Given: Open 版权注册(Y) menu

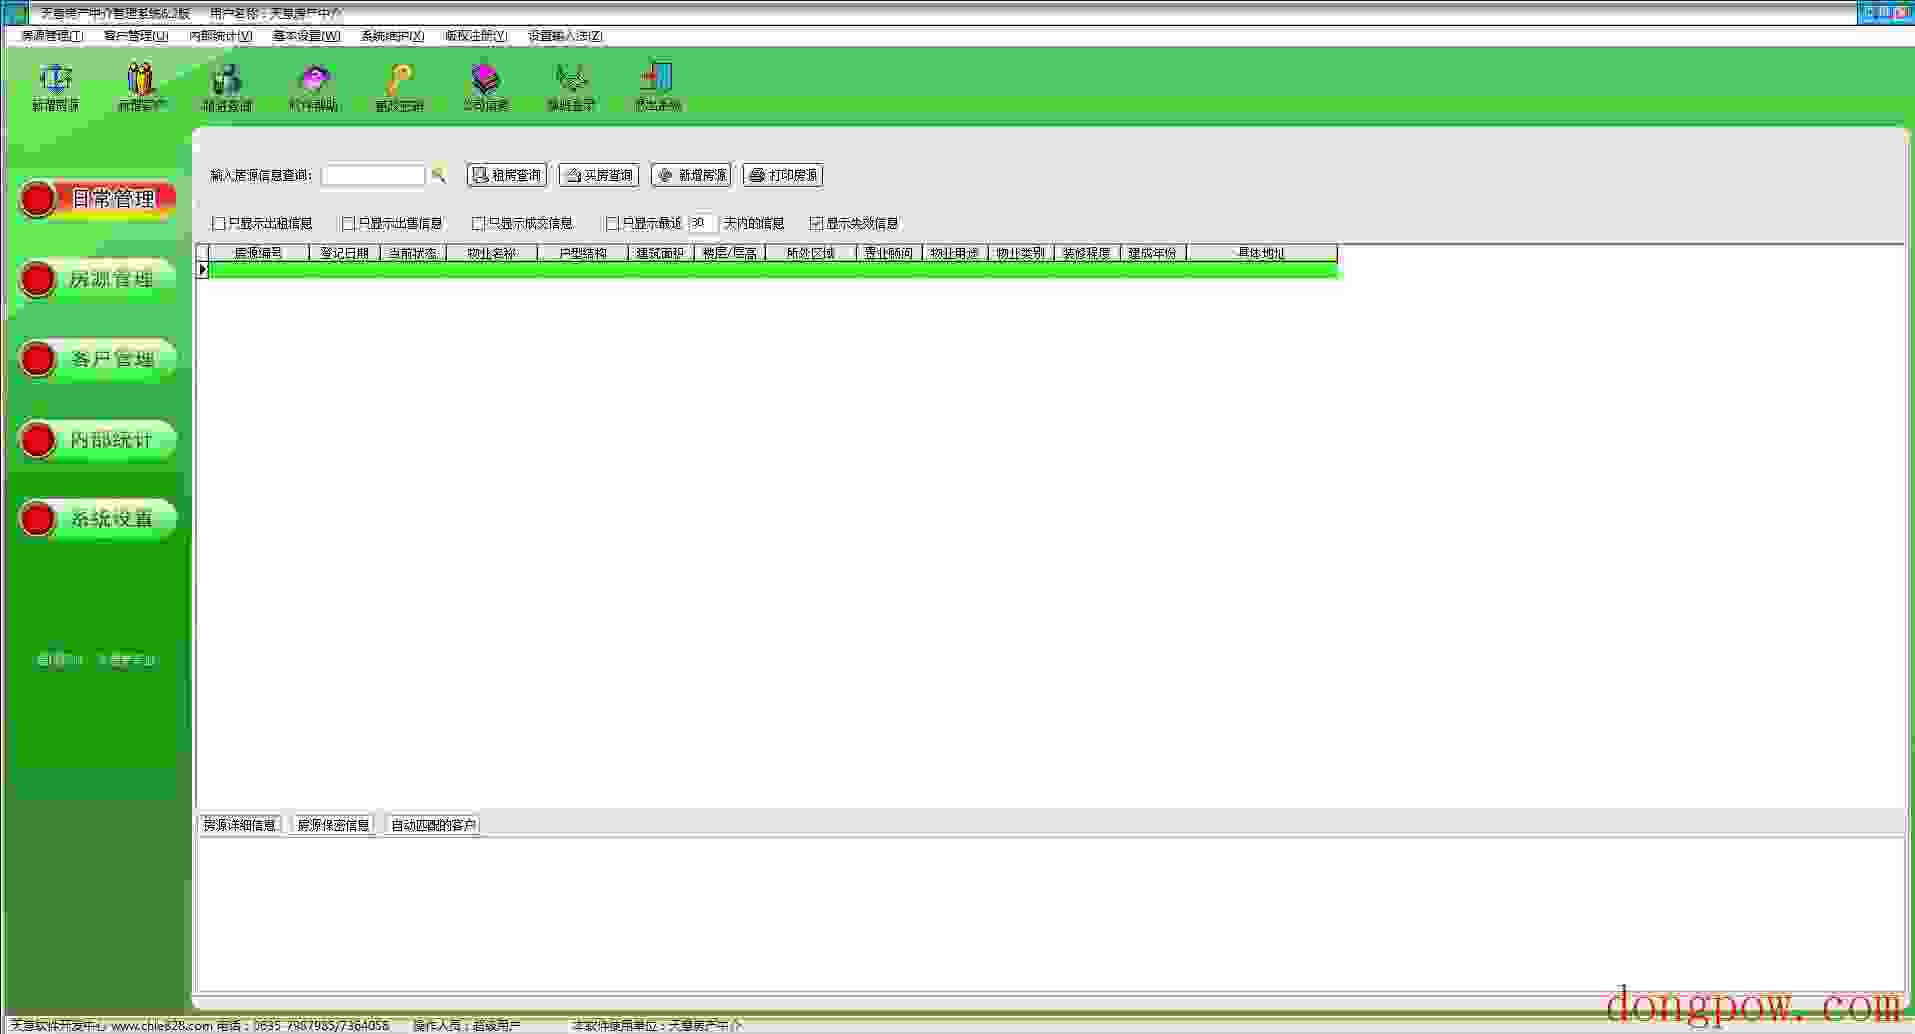Looking at the screenshot, I should point(476,36).
